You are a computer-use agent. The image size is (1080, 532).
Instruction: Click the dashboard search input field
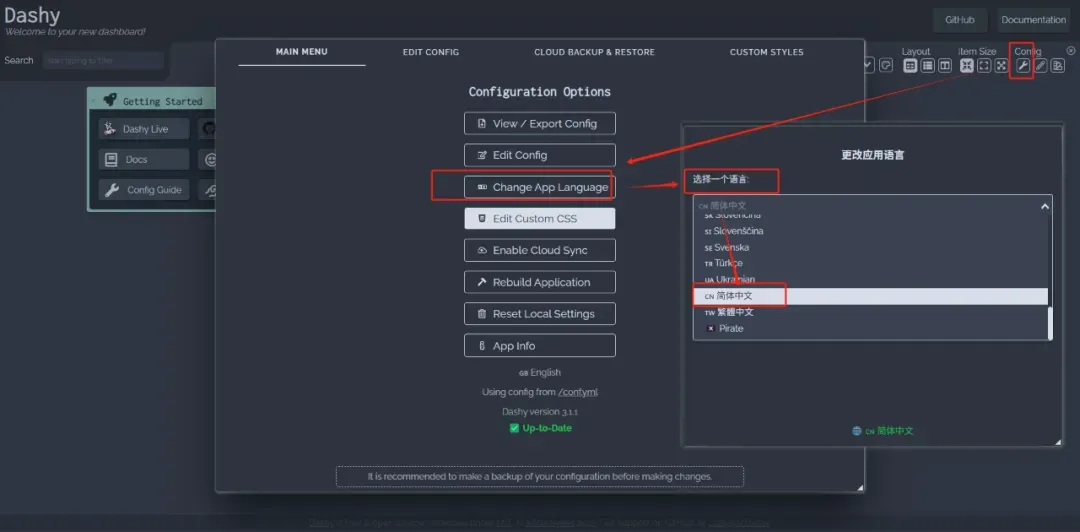pyautogui.click(x=103, y=61)
